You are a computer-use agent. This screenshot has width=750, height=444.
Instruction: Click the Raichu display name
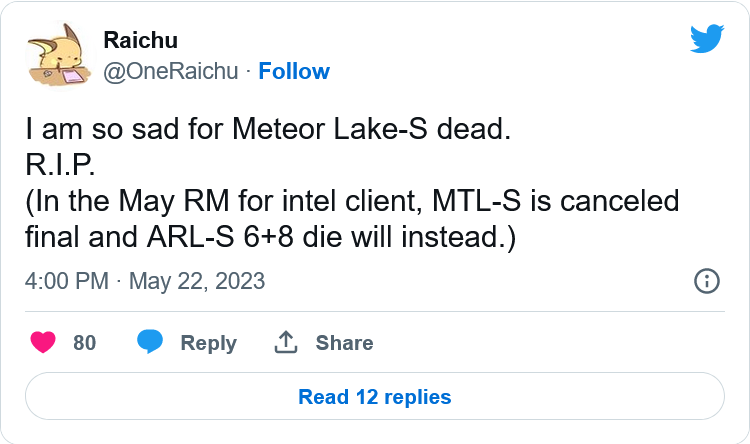(x=140, y=40)
